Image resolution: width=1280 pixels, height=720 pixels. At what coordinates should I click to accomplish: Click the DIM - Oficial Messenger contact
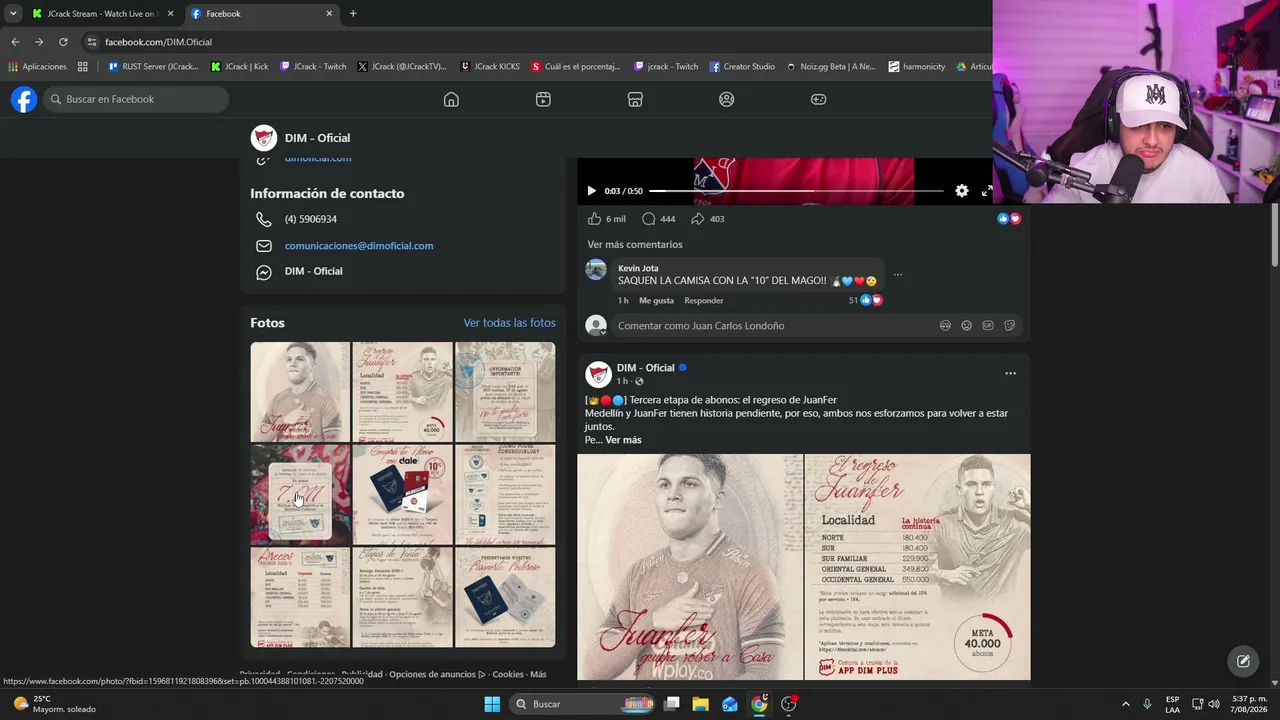tap(313, 271)
